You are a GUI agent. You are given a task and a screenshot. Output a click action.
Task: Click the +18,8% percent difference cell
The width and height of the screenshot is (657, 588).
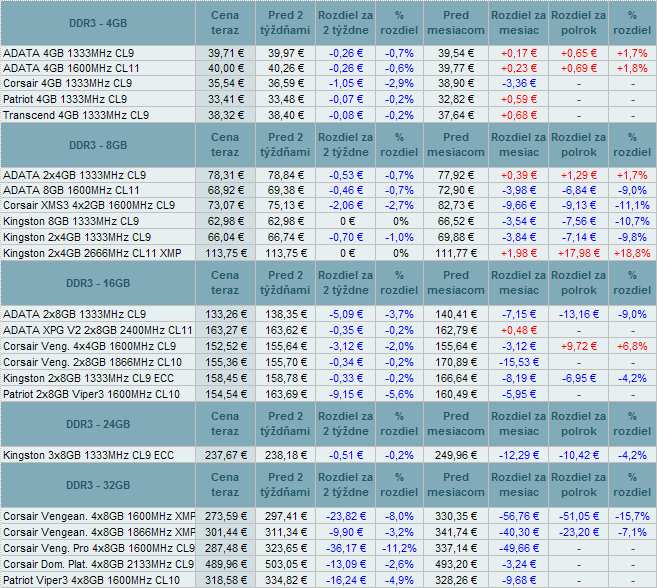[632, 253]
